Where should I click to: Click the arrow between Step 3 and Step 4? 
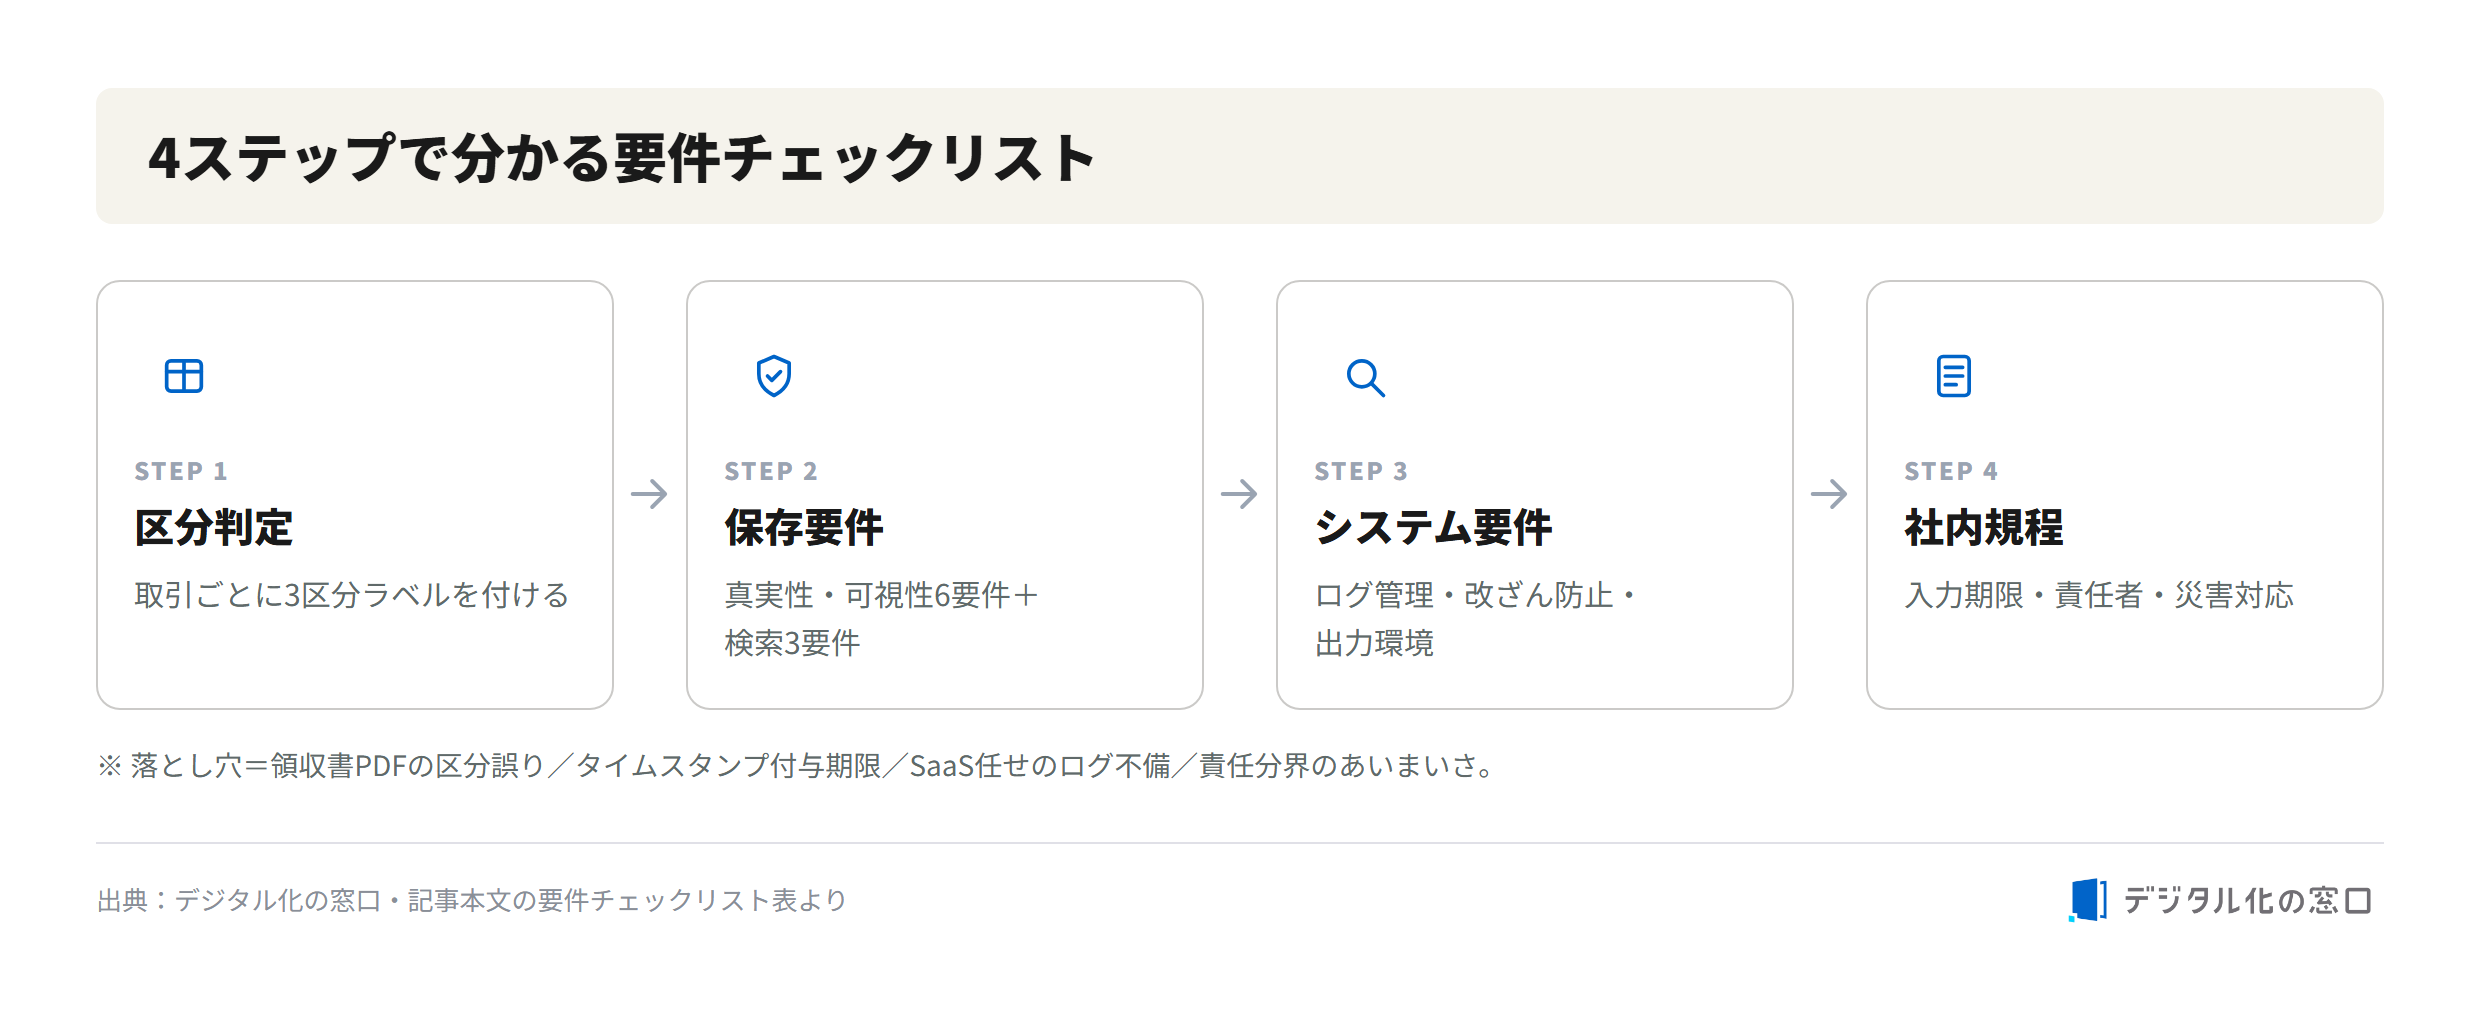click(x=1829, y=494)
